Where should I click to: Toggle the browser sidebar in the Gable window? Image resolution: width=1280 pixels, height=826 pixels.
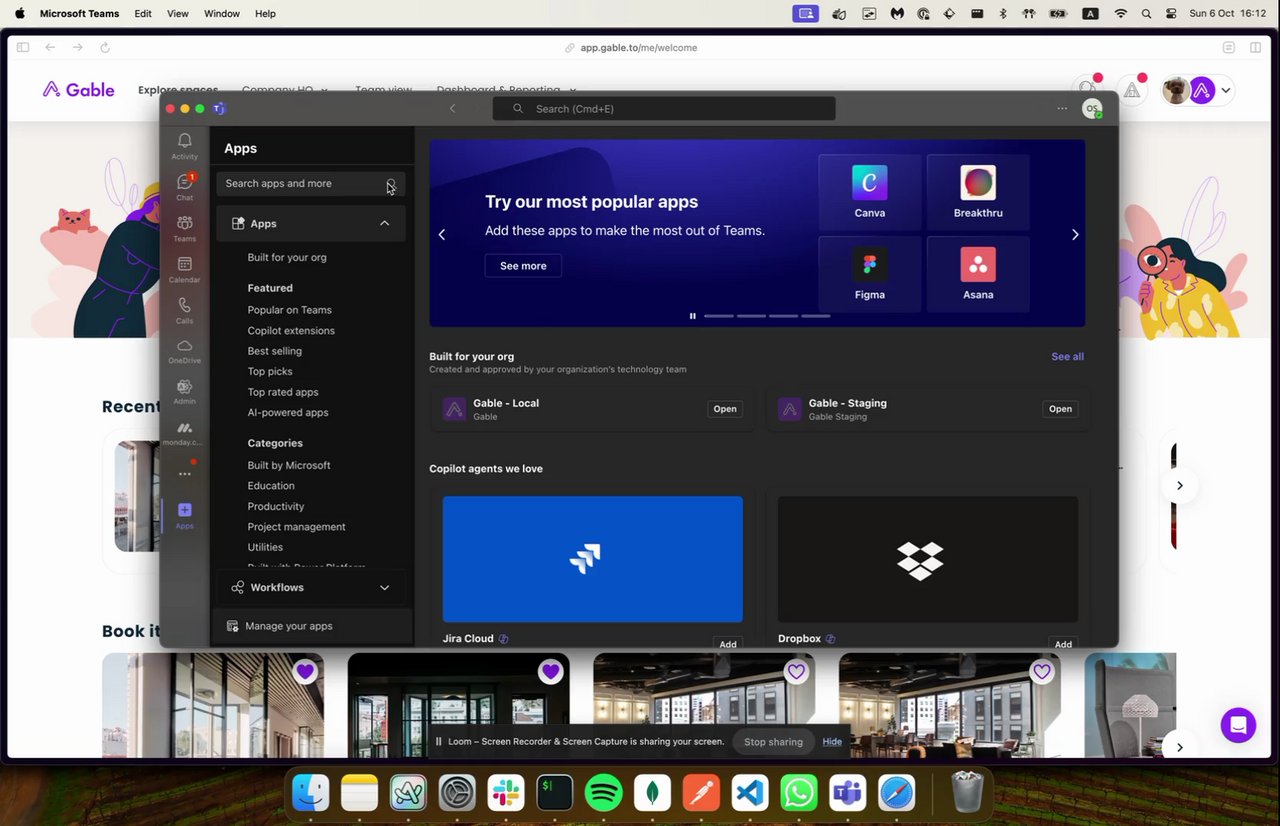point(23,47)
